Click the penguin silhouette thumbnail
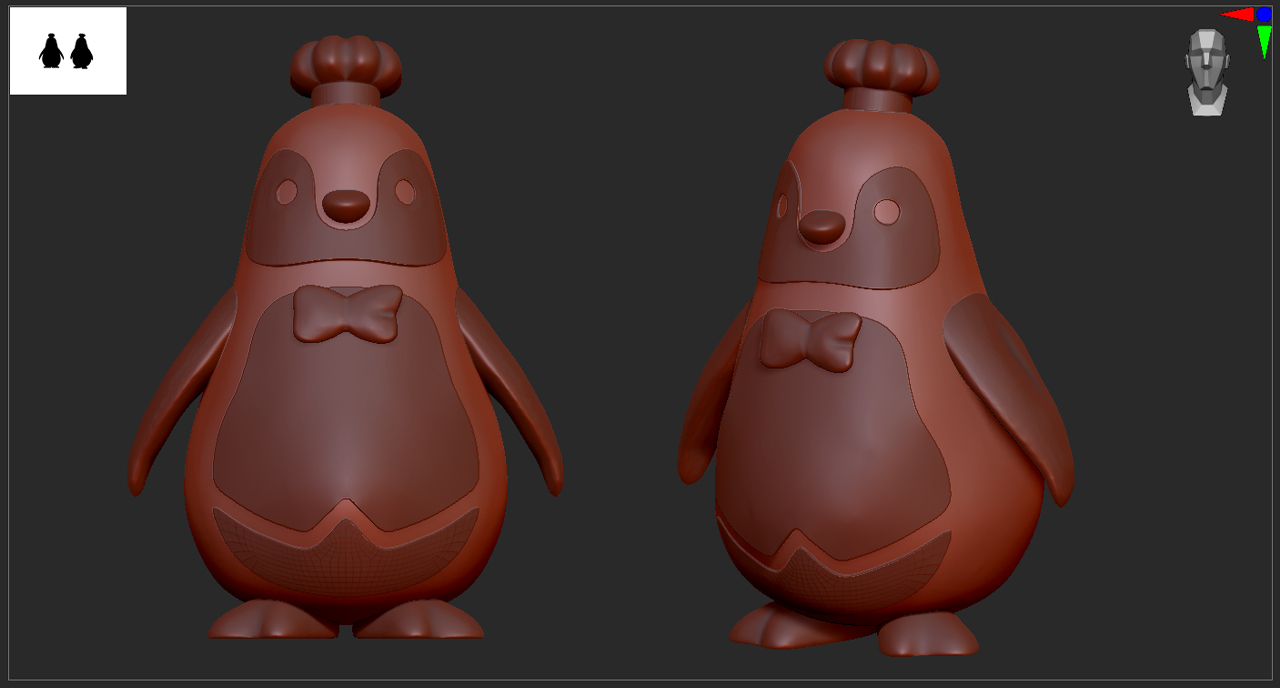The width and height of the screenshot is (1280, 688). click(68, 51)
